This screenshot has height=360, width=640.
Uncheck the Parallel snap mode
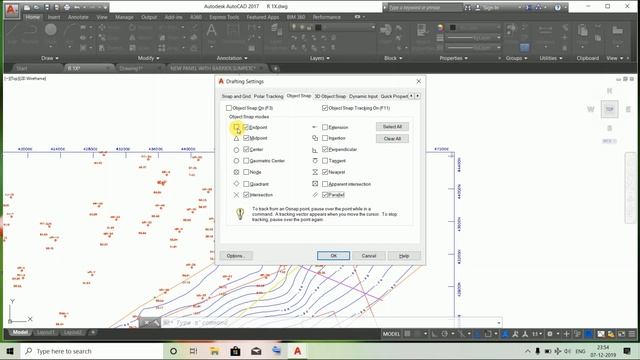pyautogui.click(x=325, y=195)
